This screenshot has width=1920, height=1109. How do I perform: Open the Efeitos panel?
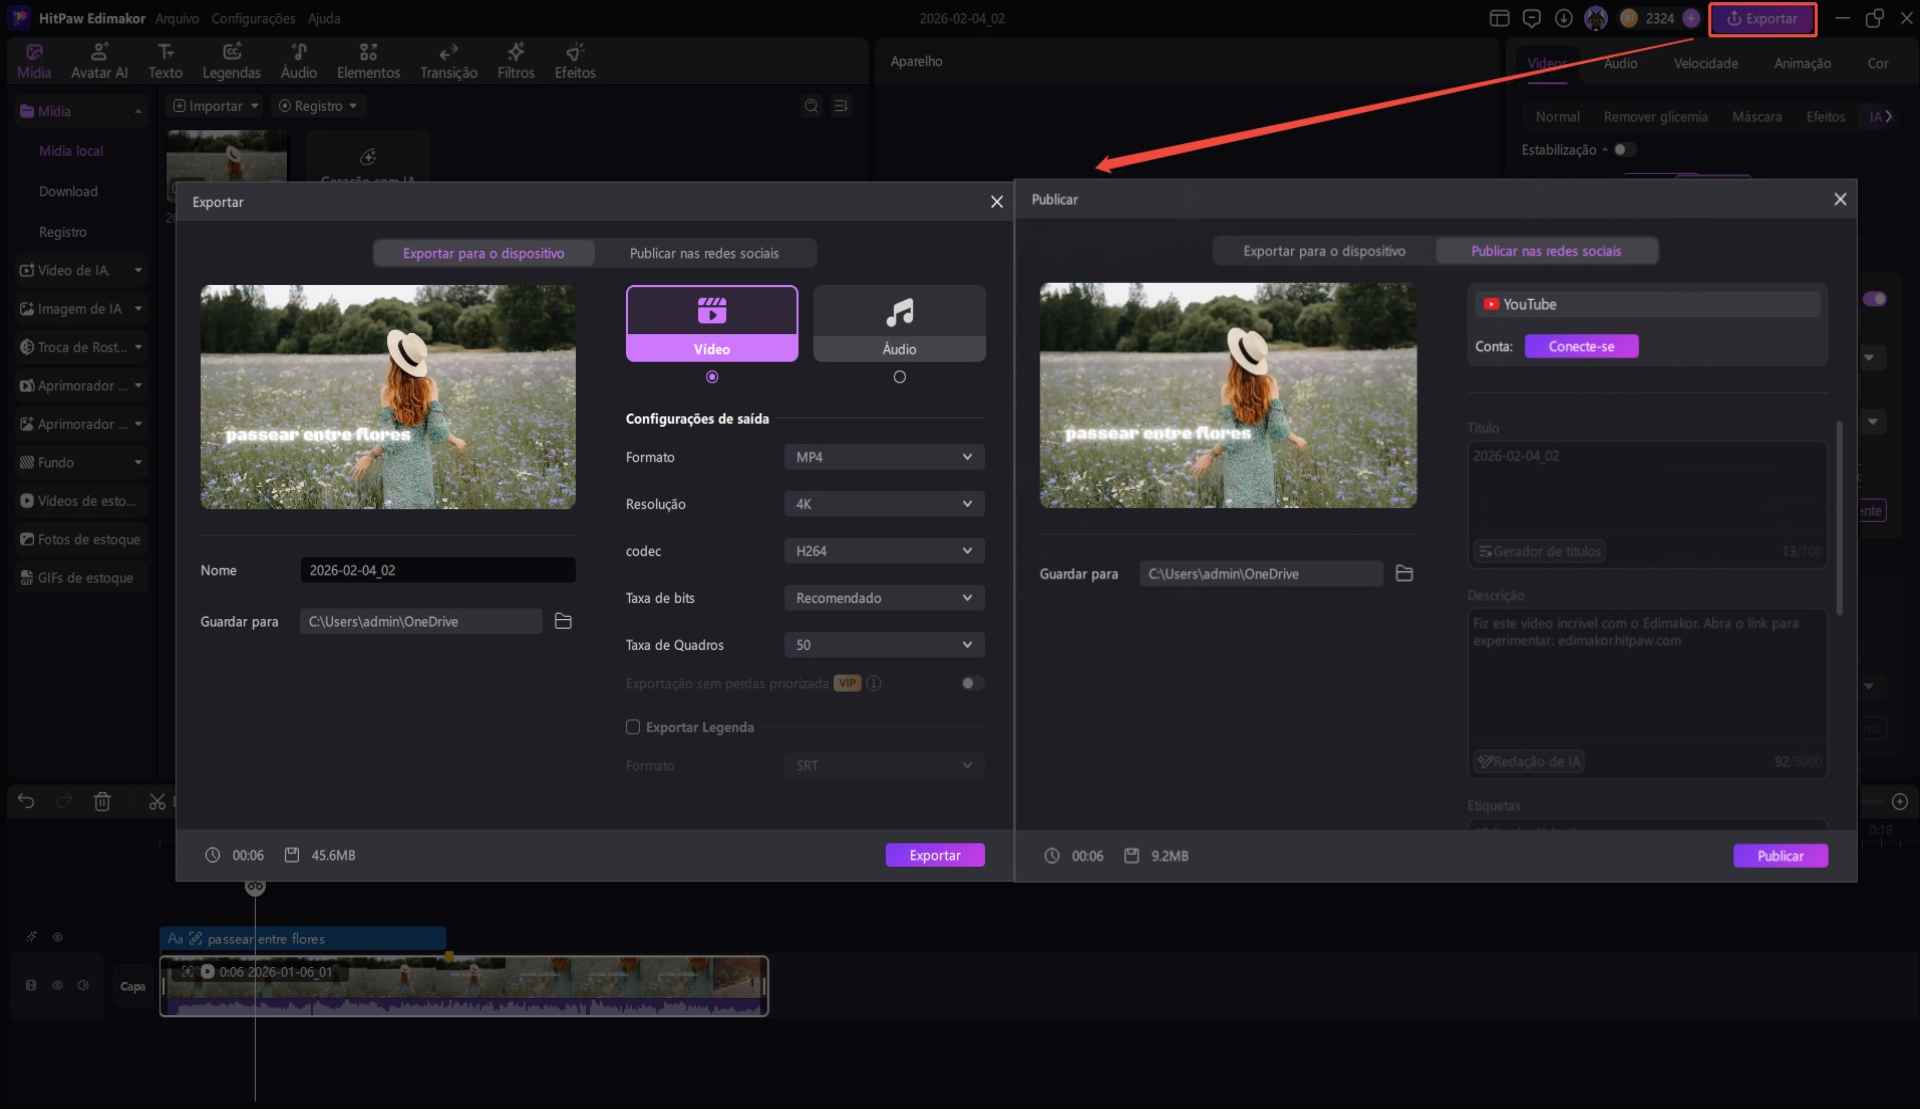click(x=575, y=60)
